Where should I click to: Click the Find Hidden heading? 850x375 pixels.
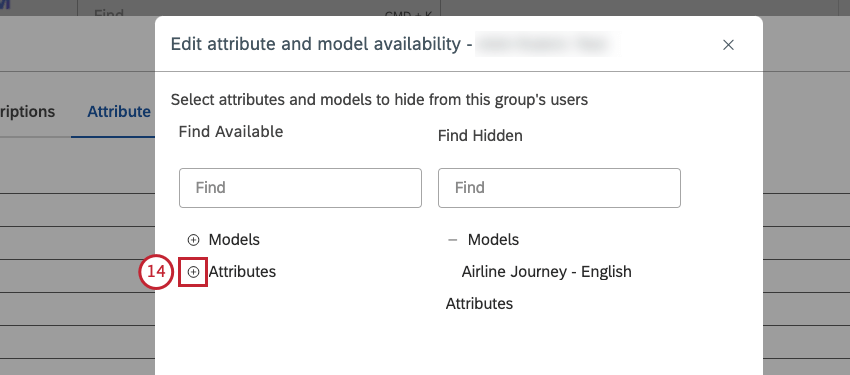click(x=480, y=135)
